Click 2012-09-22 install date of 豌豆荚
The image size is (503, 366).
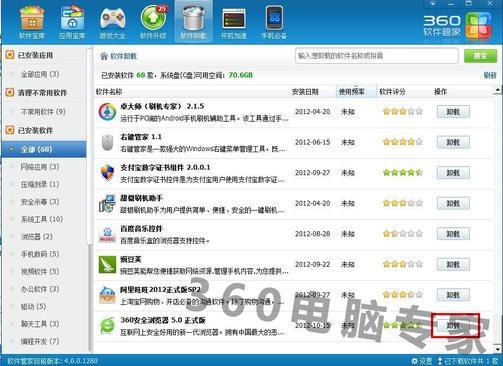click(x=312, y=264)
